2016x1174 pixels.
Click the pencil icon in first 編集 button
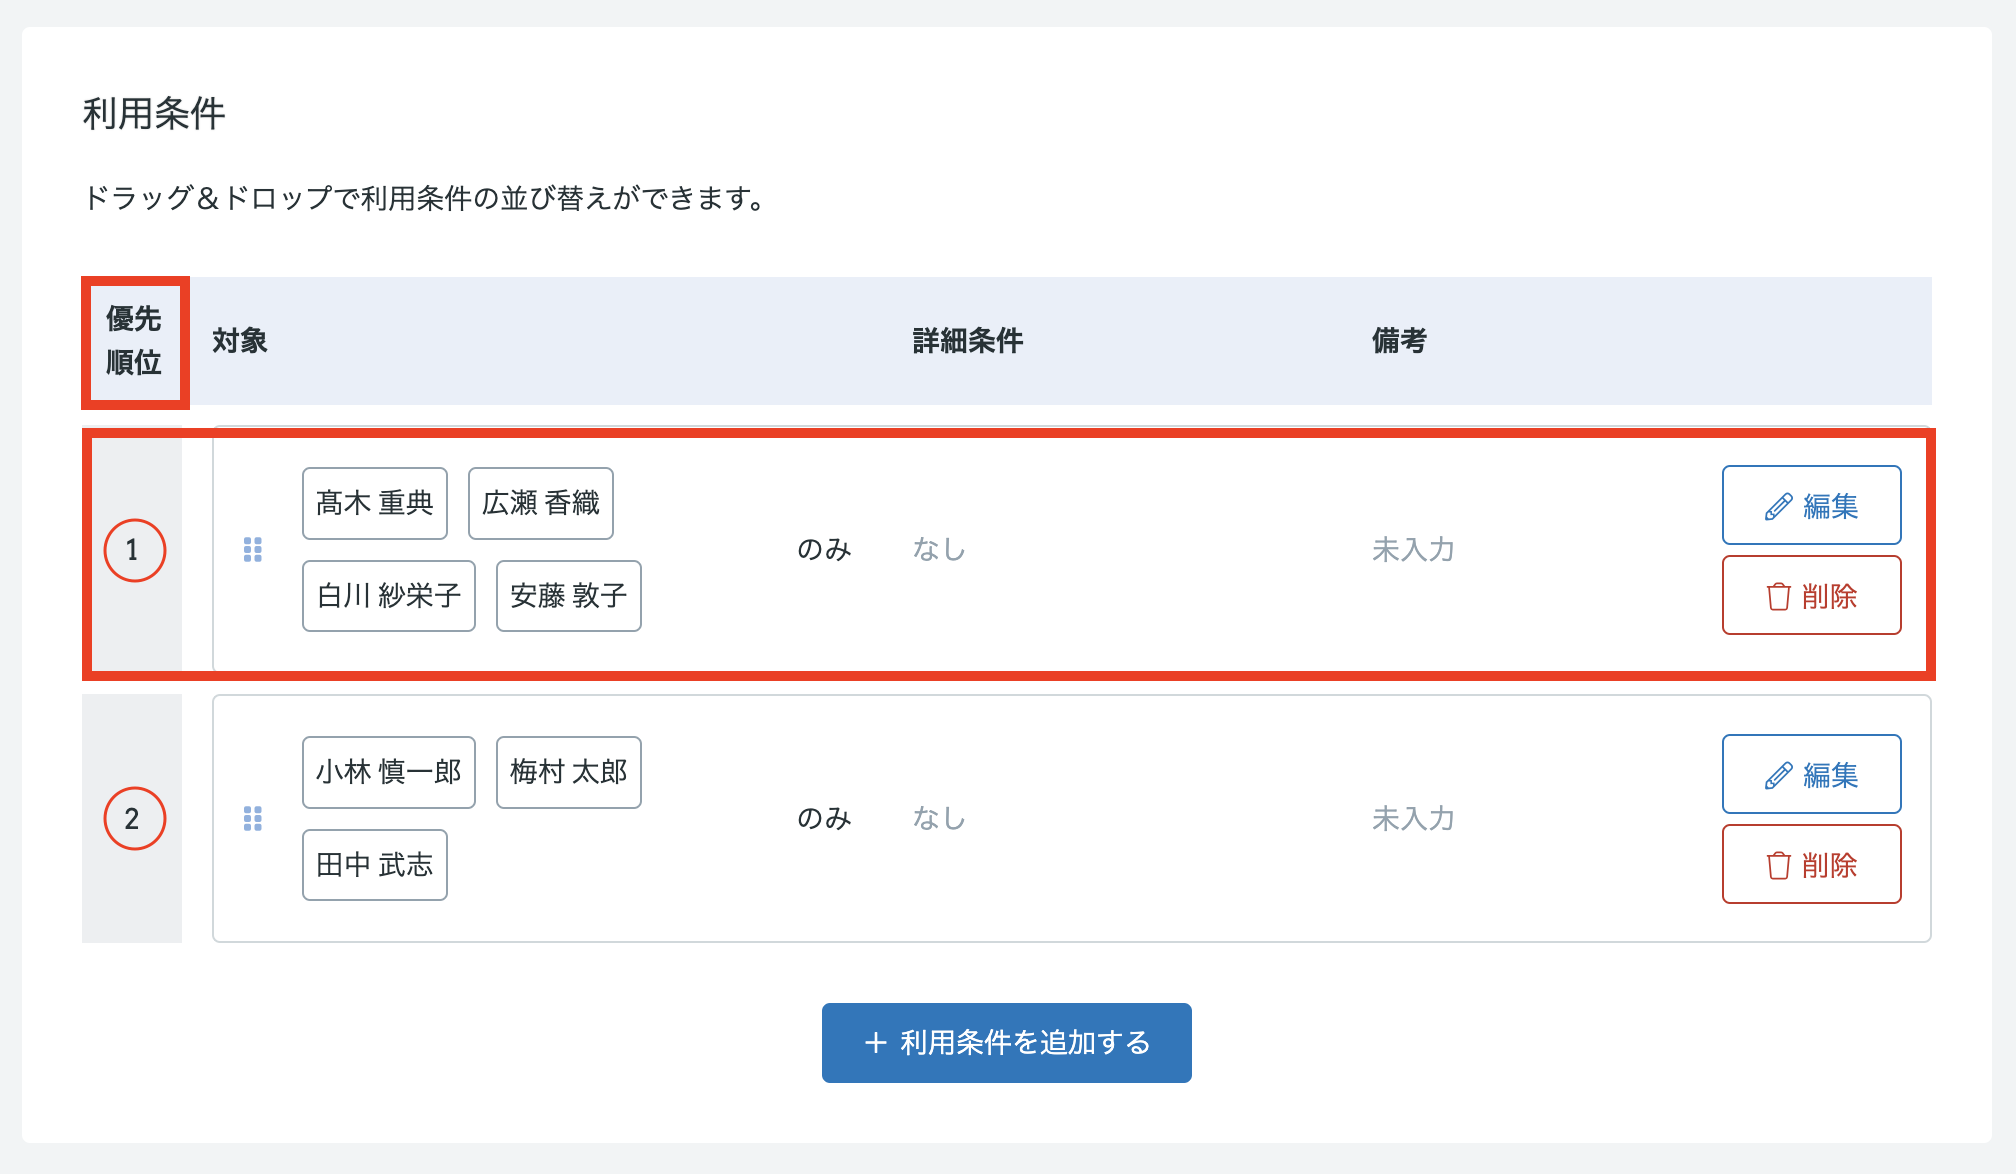1778,507
